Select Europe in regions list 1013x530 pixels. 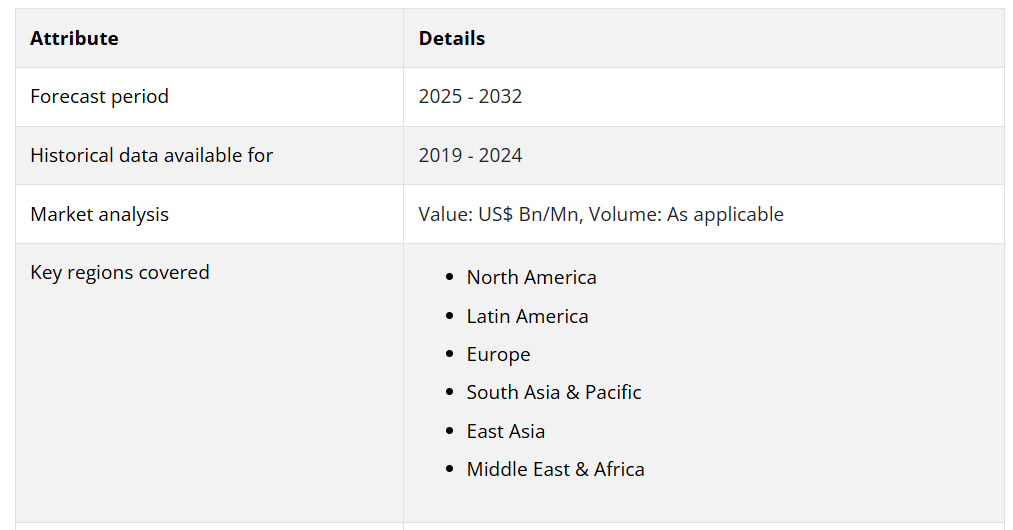point(499,354)
